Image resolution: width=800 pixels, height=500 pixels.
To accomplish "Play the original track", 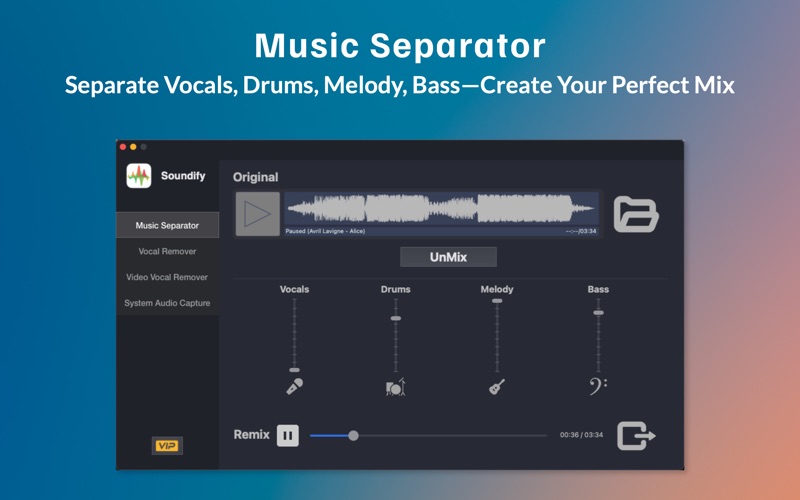I will click(258, 214).
